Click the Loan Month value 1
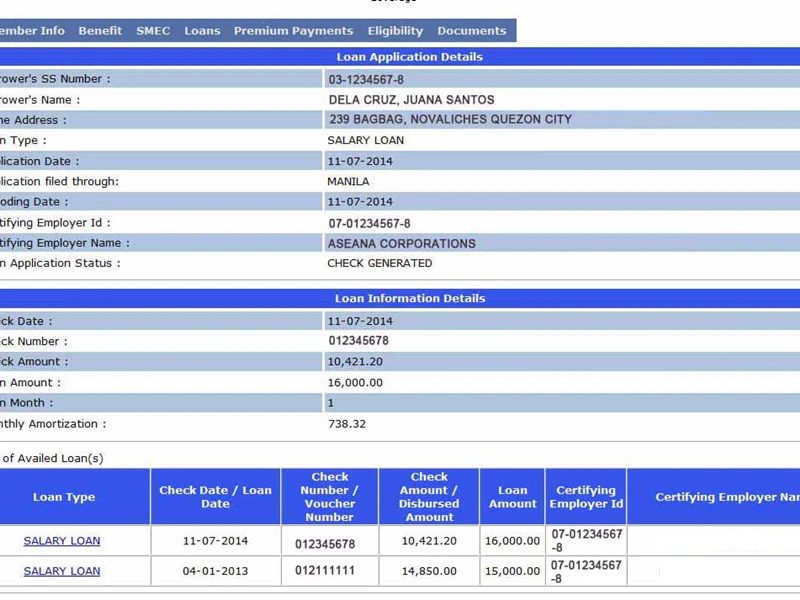 coord(331,403)
